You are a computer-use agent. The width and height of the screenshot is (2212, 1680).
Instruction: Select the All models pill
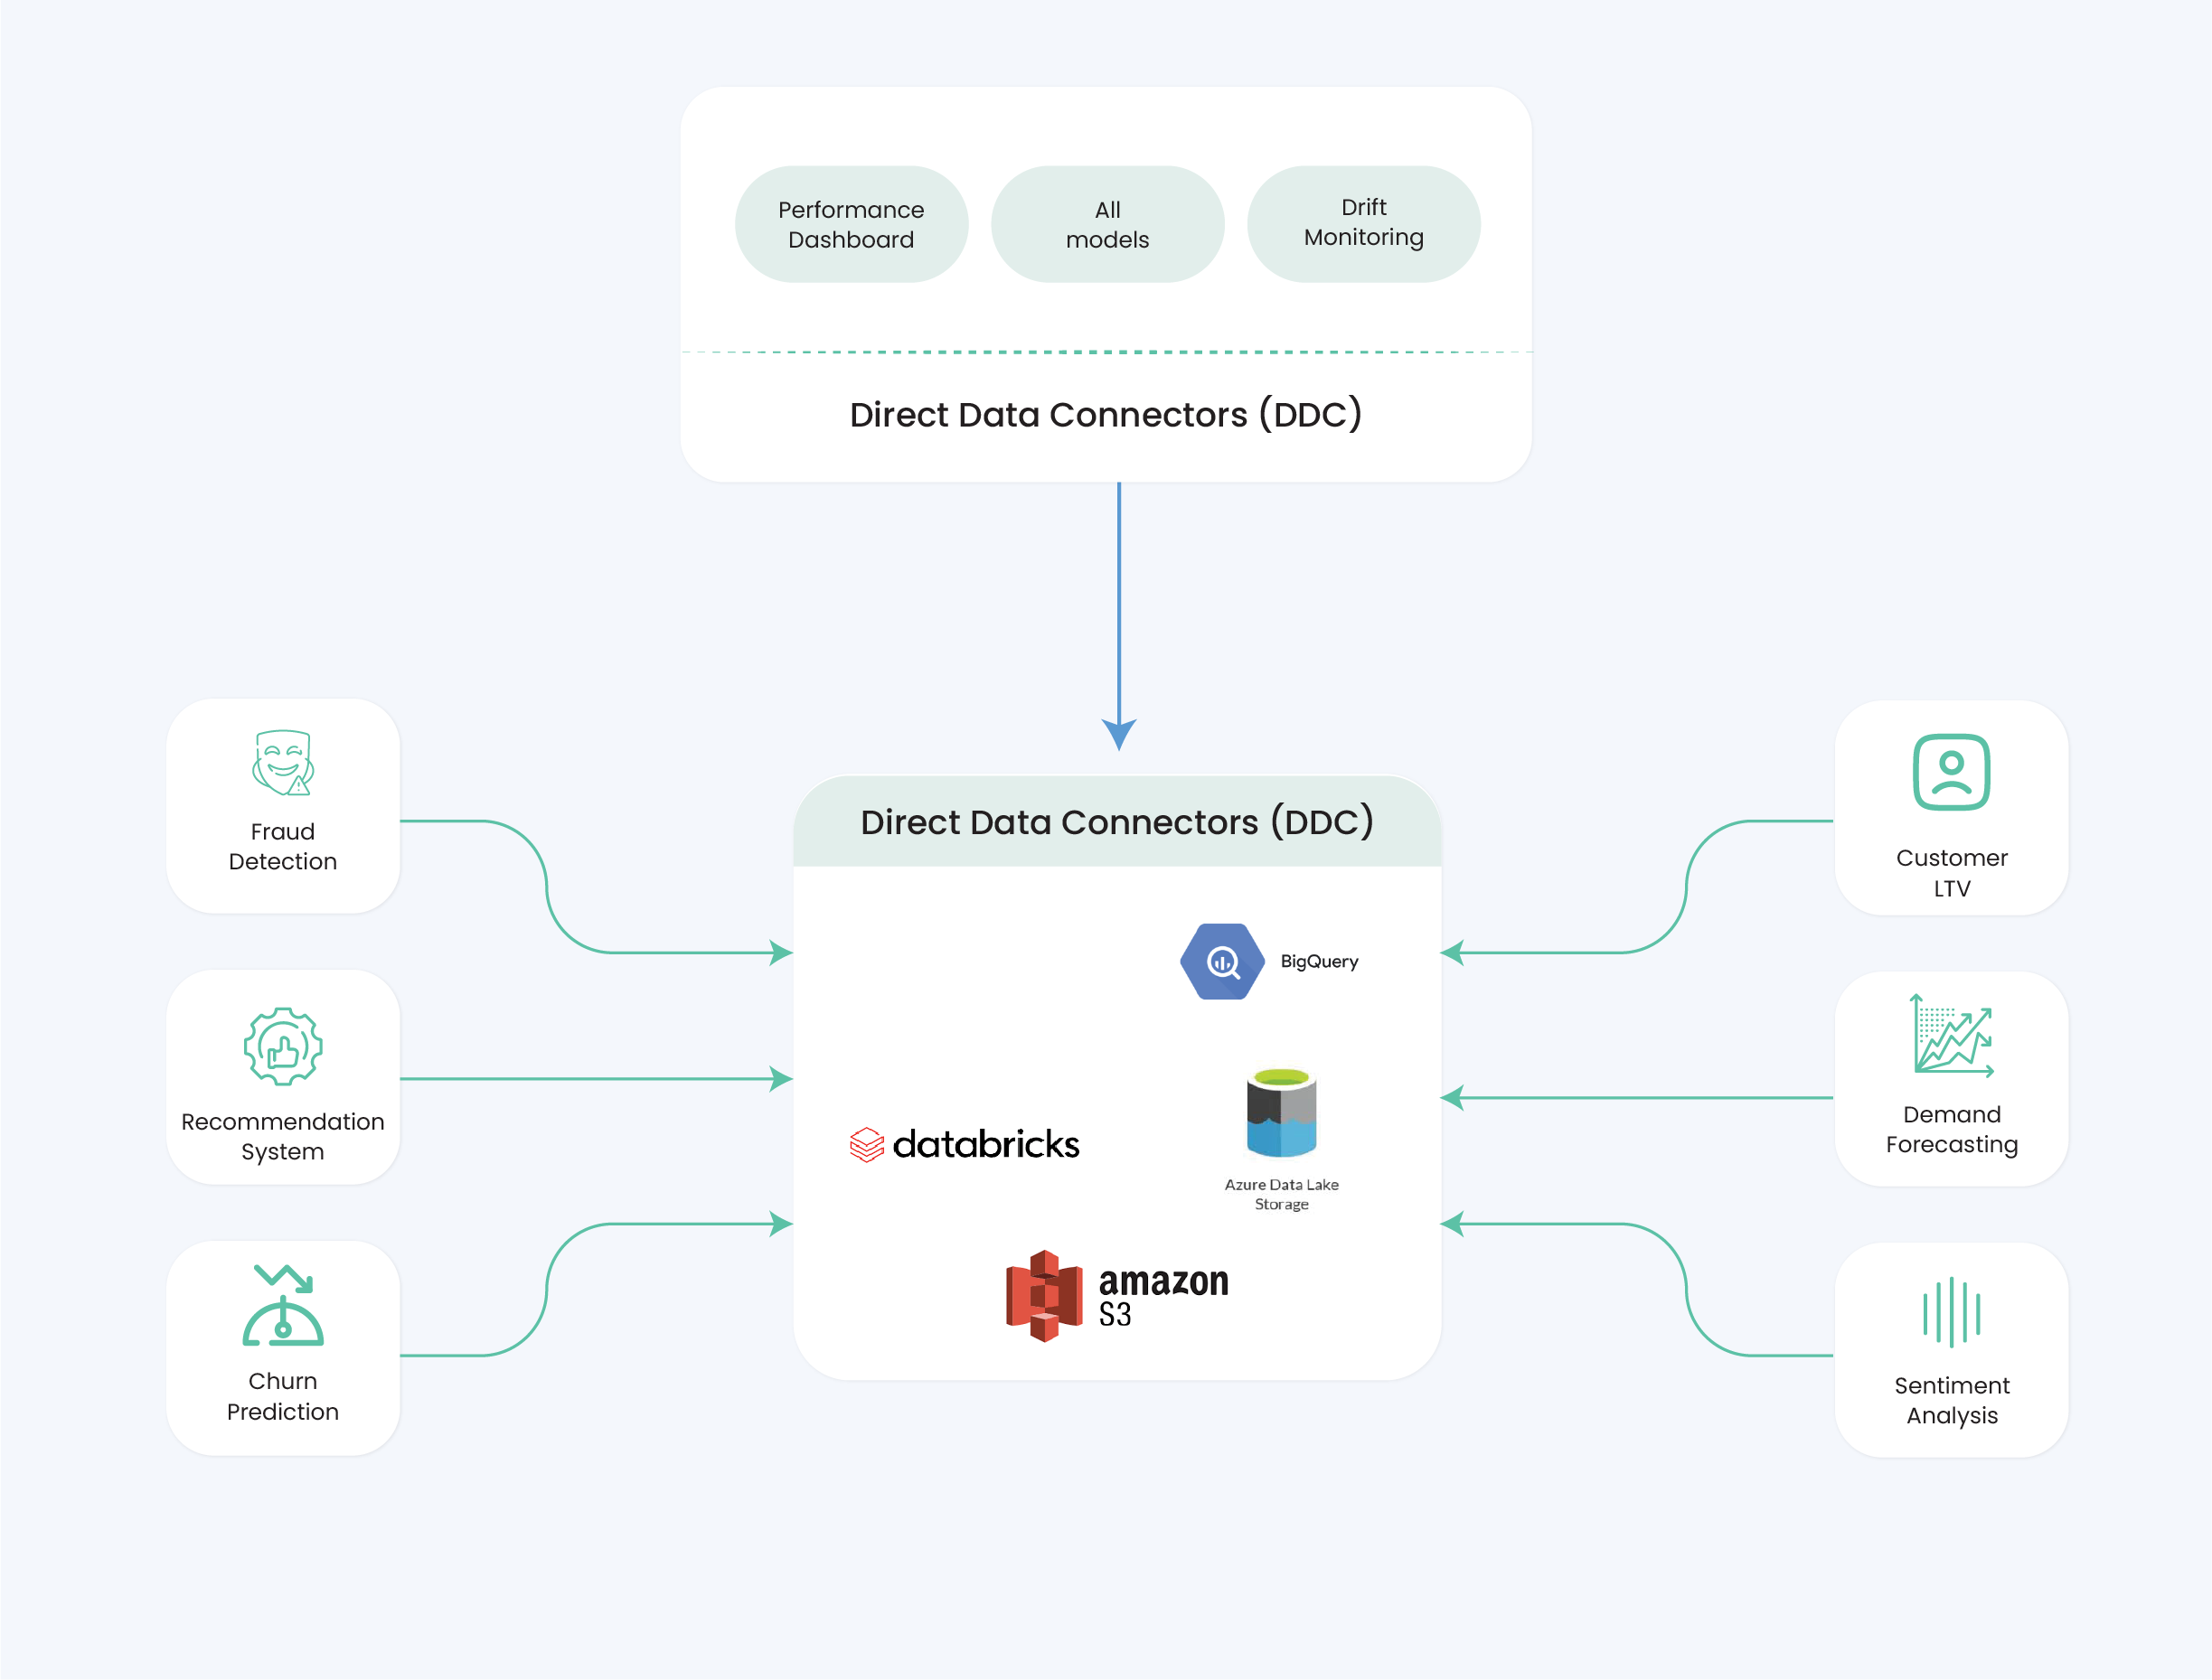click(1107, 224)
